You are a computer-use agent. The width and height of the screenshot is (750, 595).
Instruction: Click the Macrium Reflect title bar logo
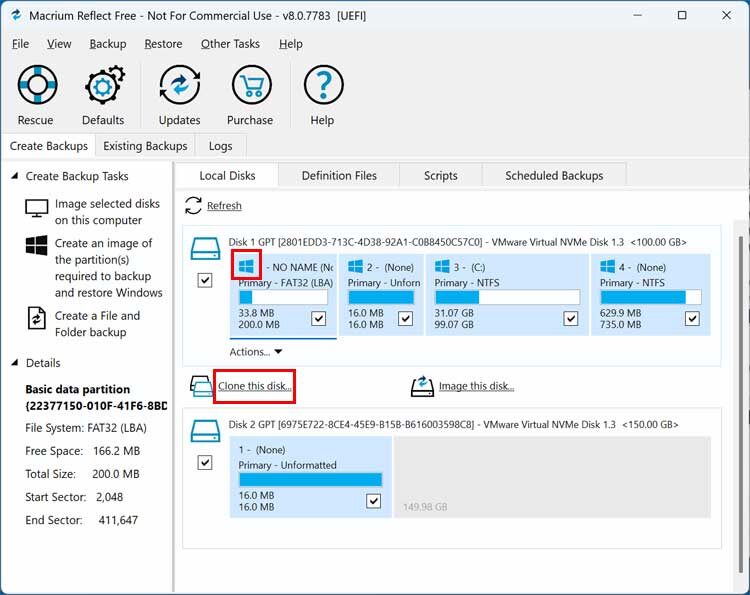(x=16, y=15)
